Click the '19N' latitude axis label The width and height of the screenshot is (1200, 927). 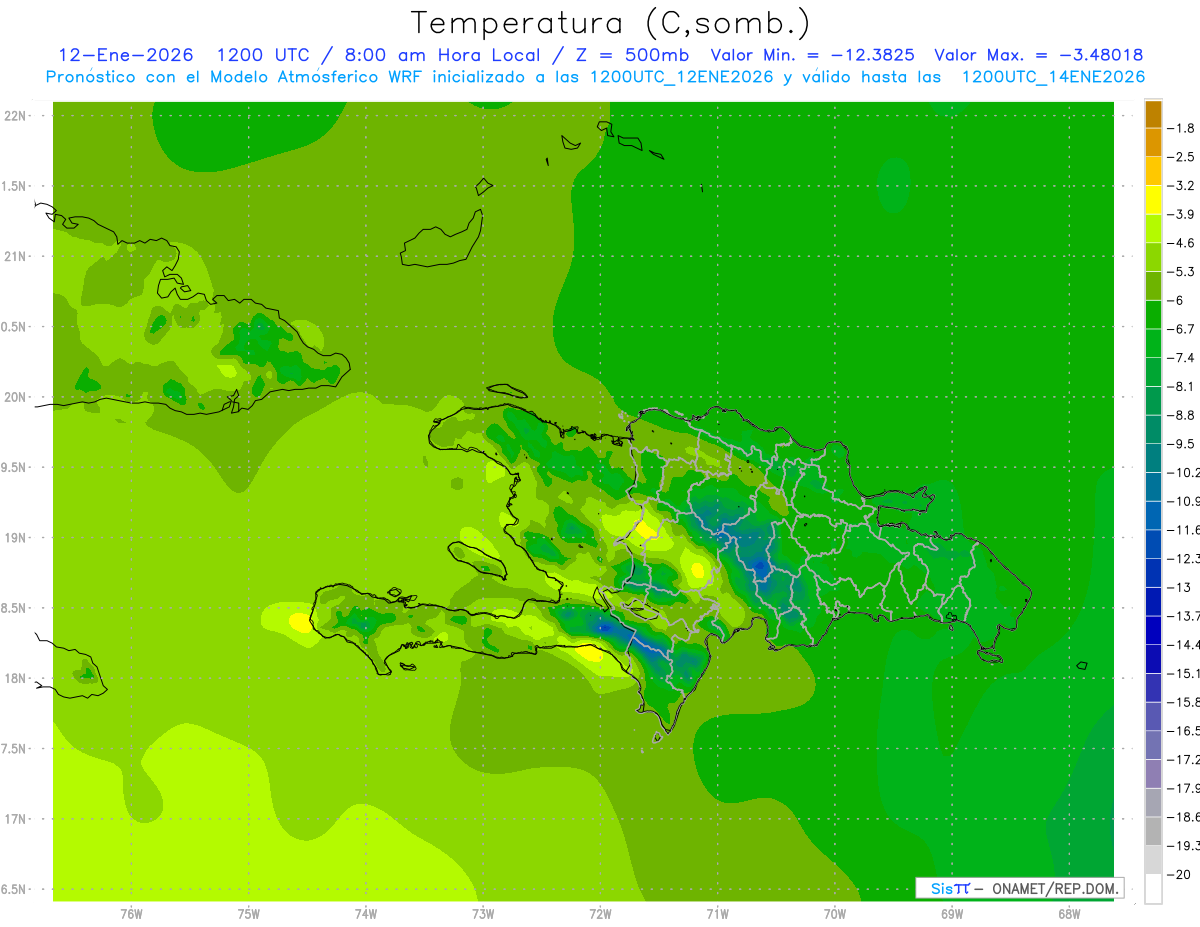click(x=15, y=538)
